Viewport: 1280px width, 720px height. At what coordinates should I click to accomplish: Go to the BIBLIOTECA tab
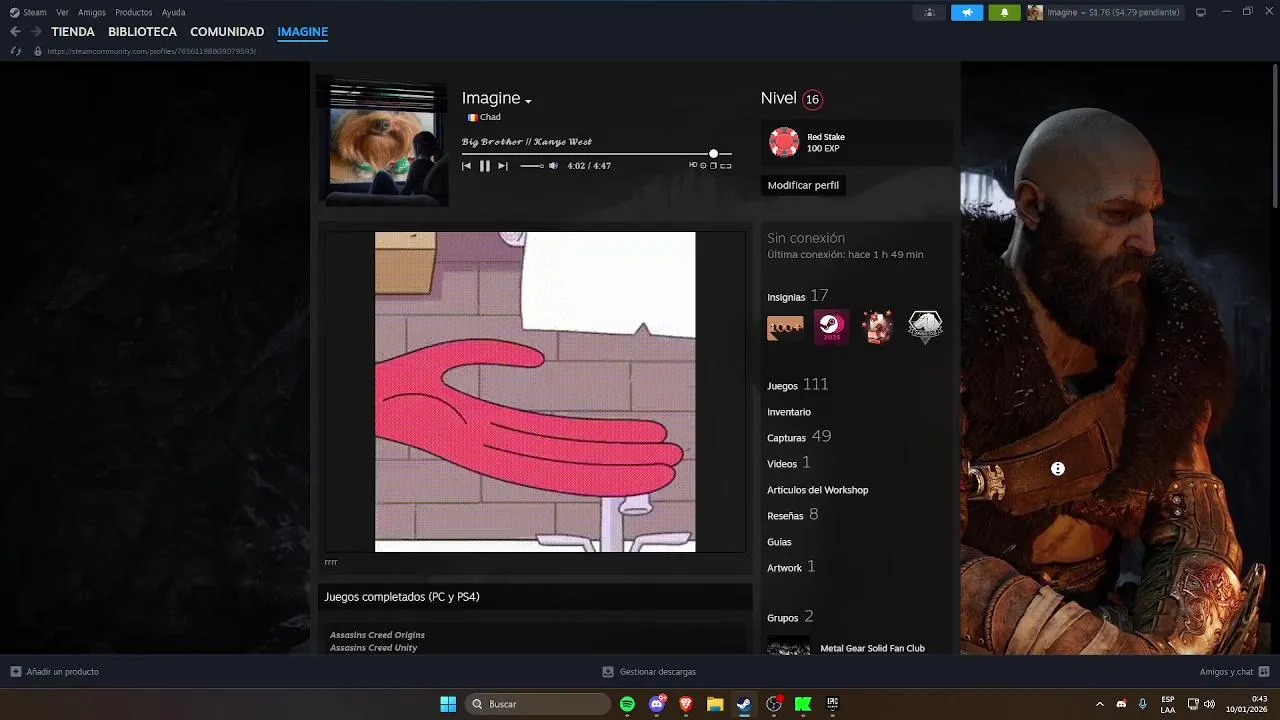pos(142,32)
